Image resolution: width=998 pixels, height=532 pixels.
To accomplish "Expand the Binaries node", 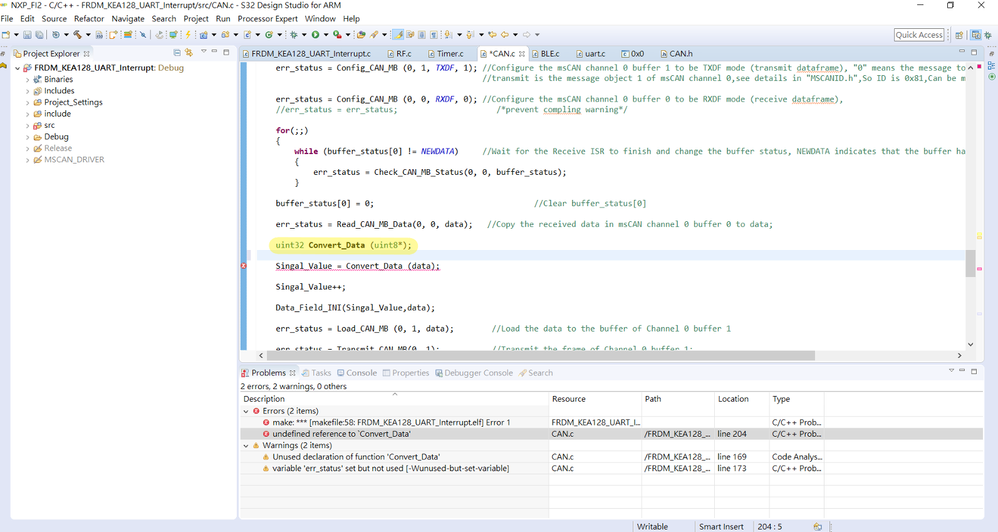I will point(27,80).
